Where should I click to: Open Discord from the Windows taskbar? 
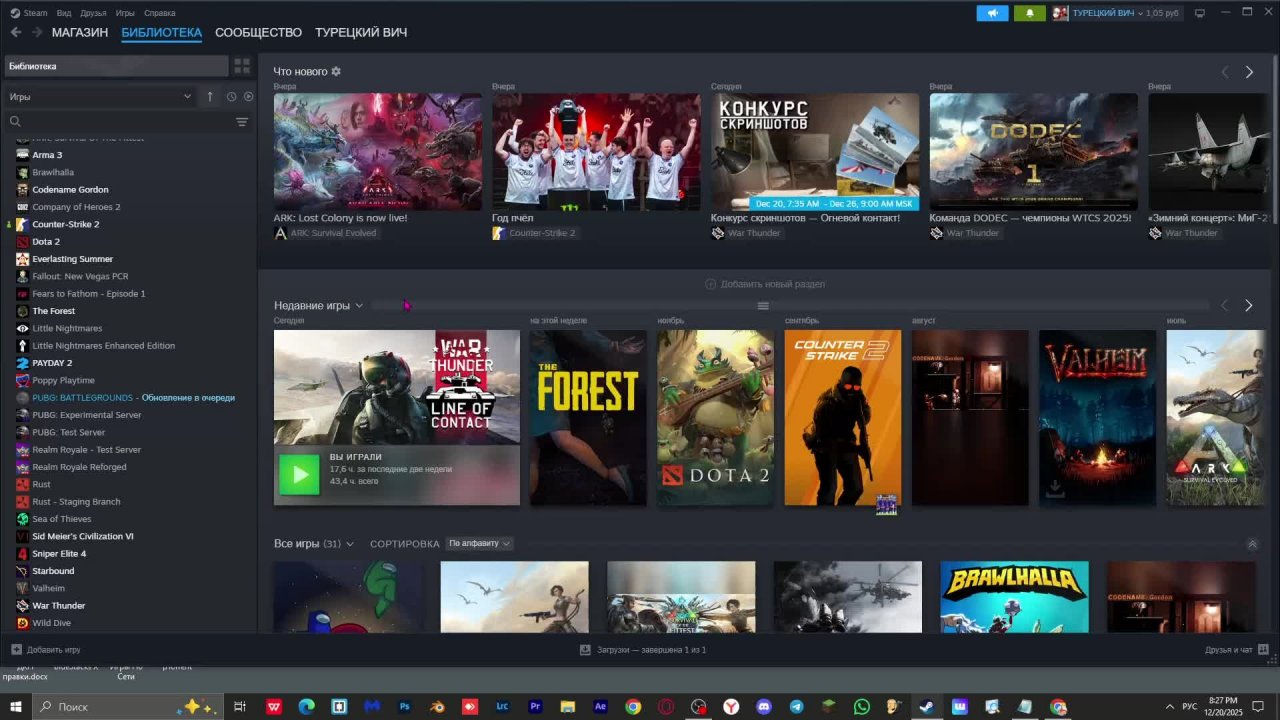(x=764, y=706)
